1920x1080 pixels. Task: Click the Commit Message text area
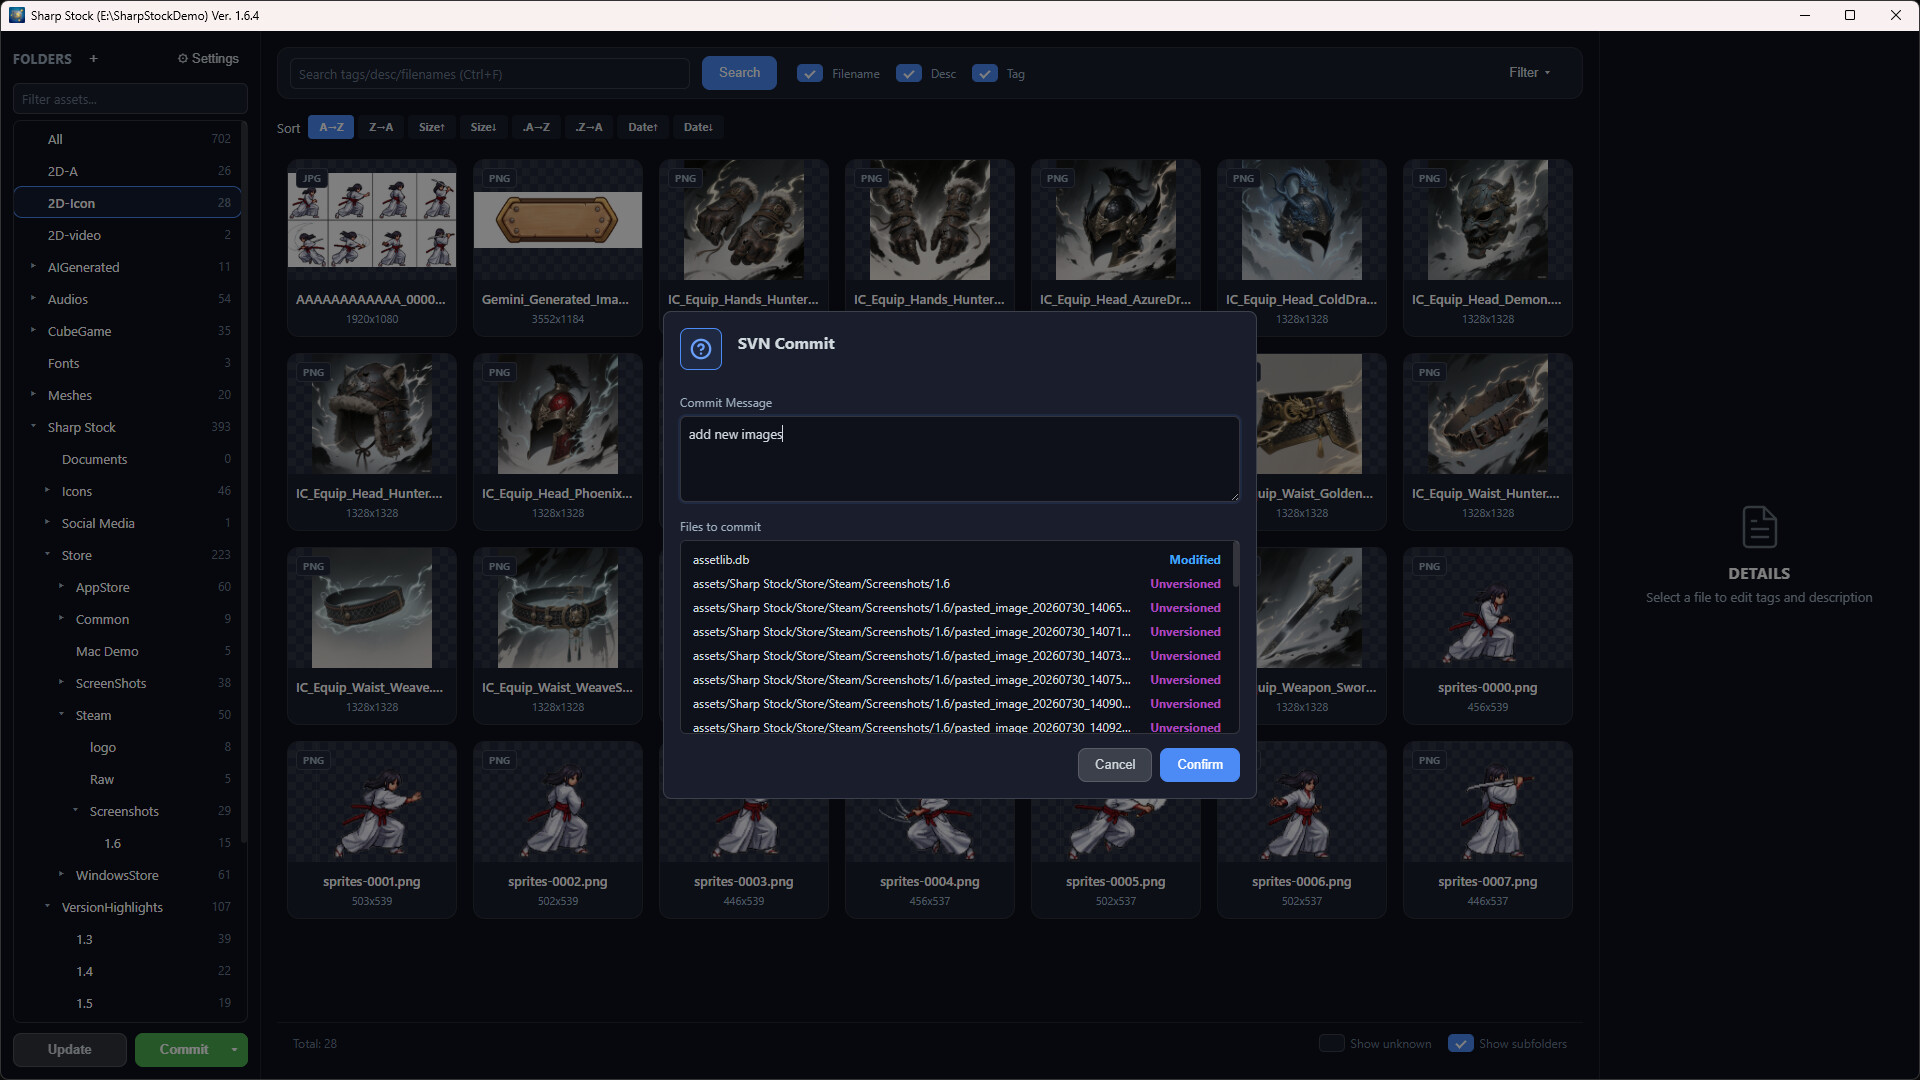[960, 459]
